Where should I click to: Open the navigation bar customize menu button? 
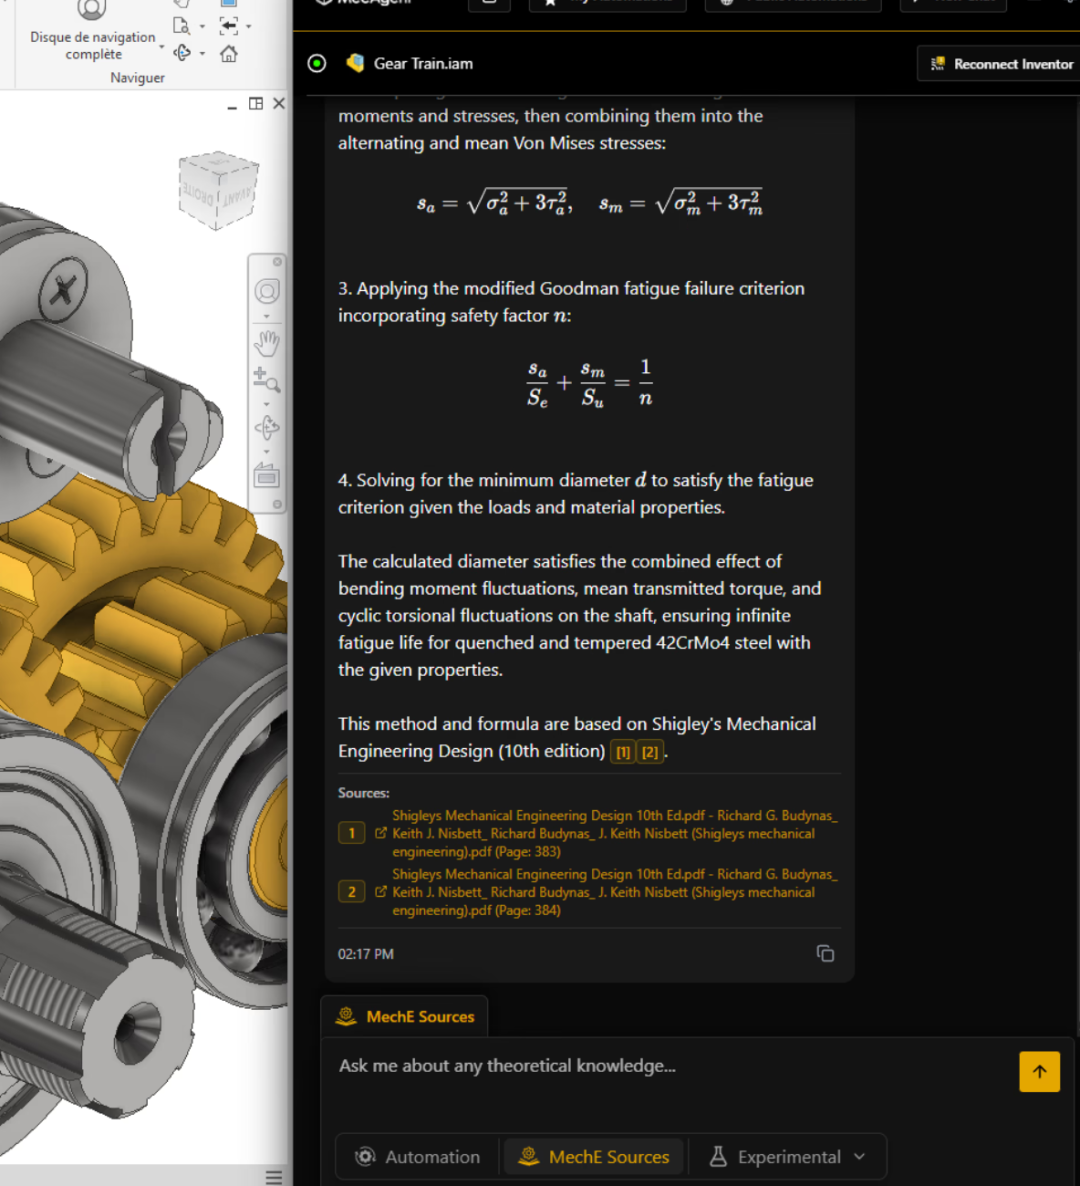click(277, 504)
